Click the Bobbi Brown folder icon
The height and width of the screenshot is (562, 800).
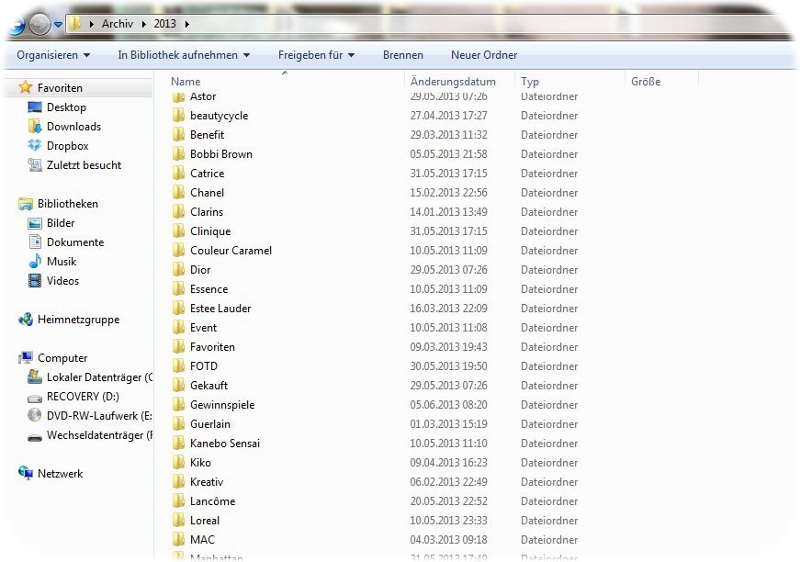[179, 154]
